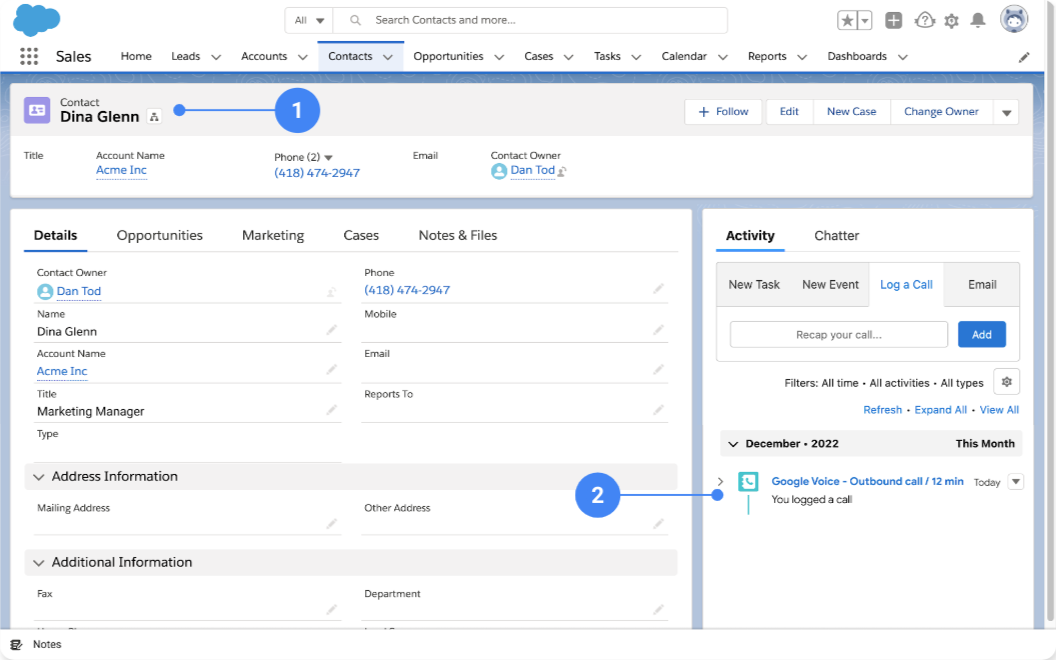Viewport: 1056px width, 660px height.
Task: Click the Dan Tod avatar in Details
Action: tap(45, 292)
